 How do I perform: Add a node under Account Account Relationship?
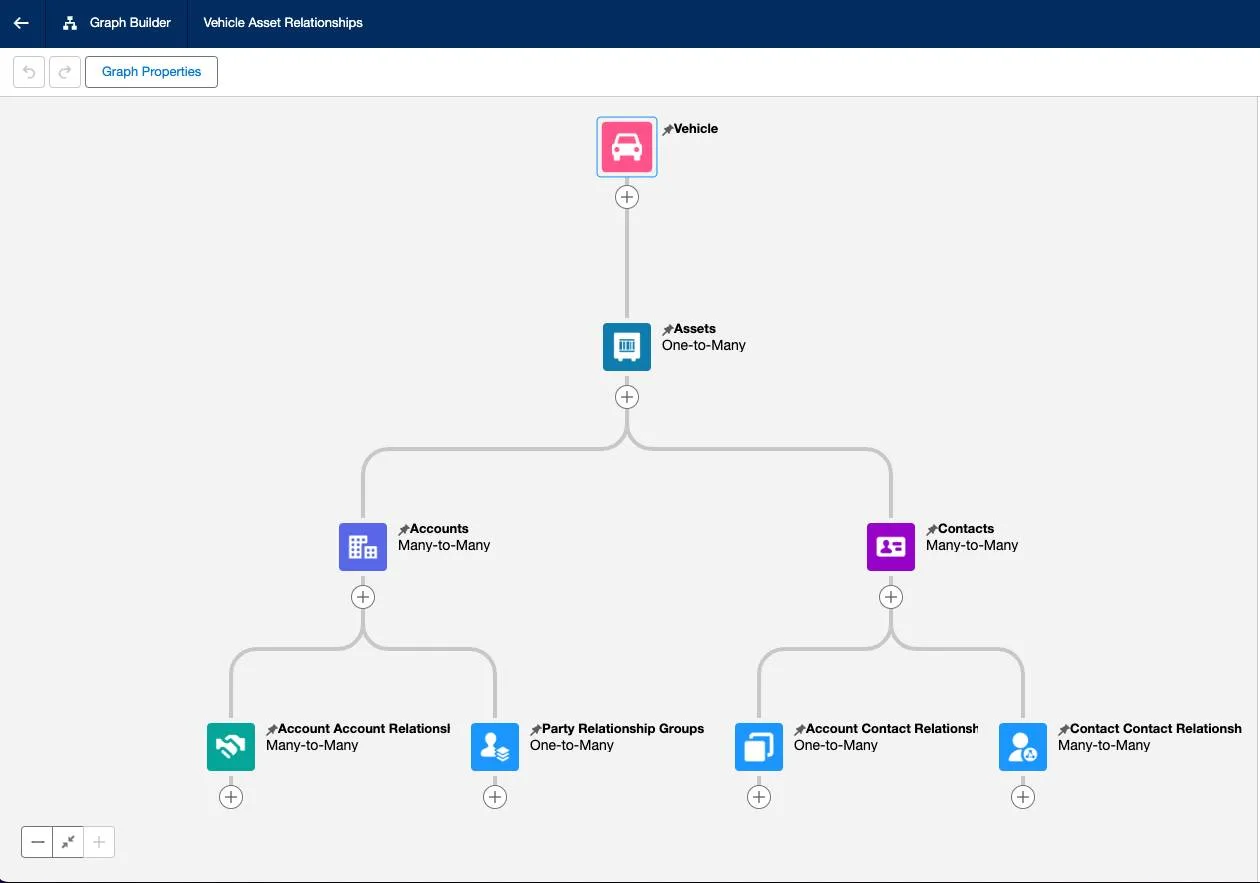click(231, 797)
